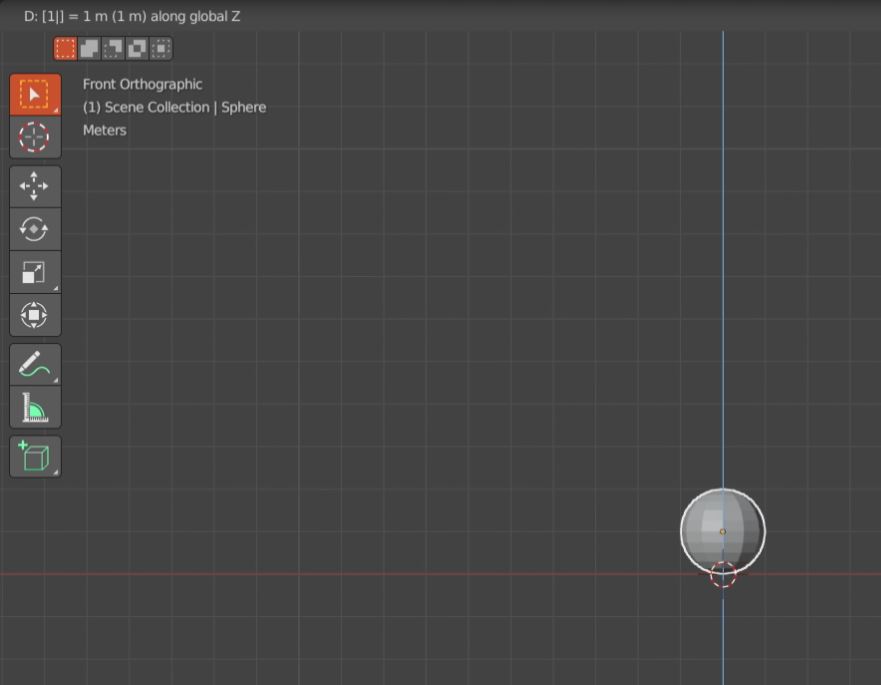881x685 pixels.
Task: Select the Tweak/Select Box tool
Action: point(34,93)
